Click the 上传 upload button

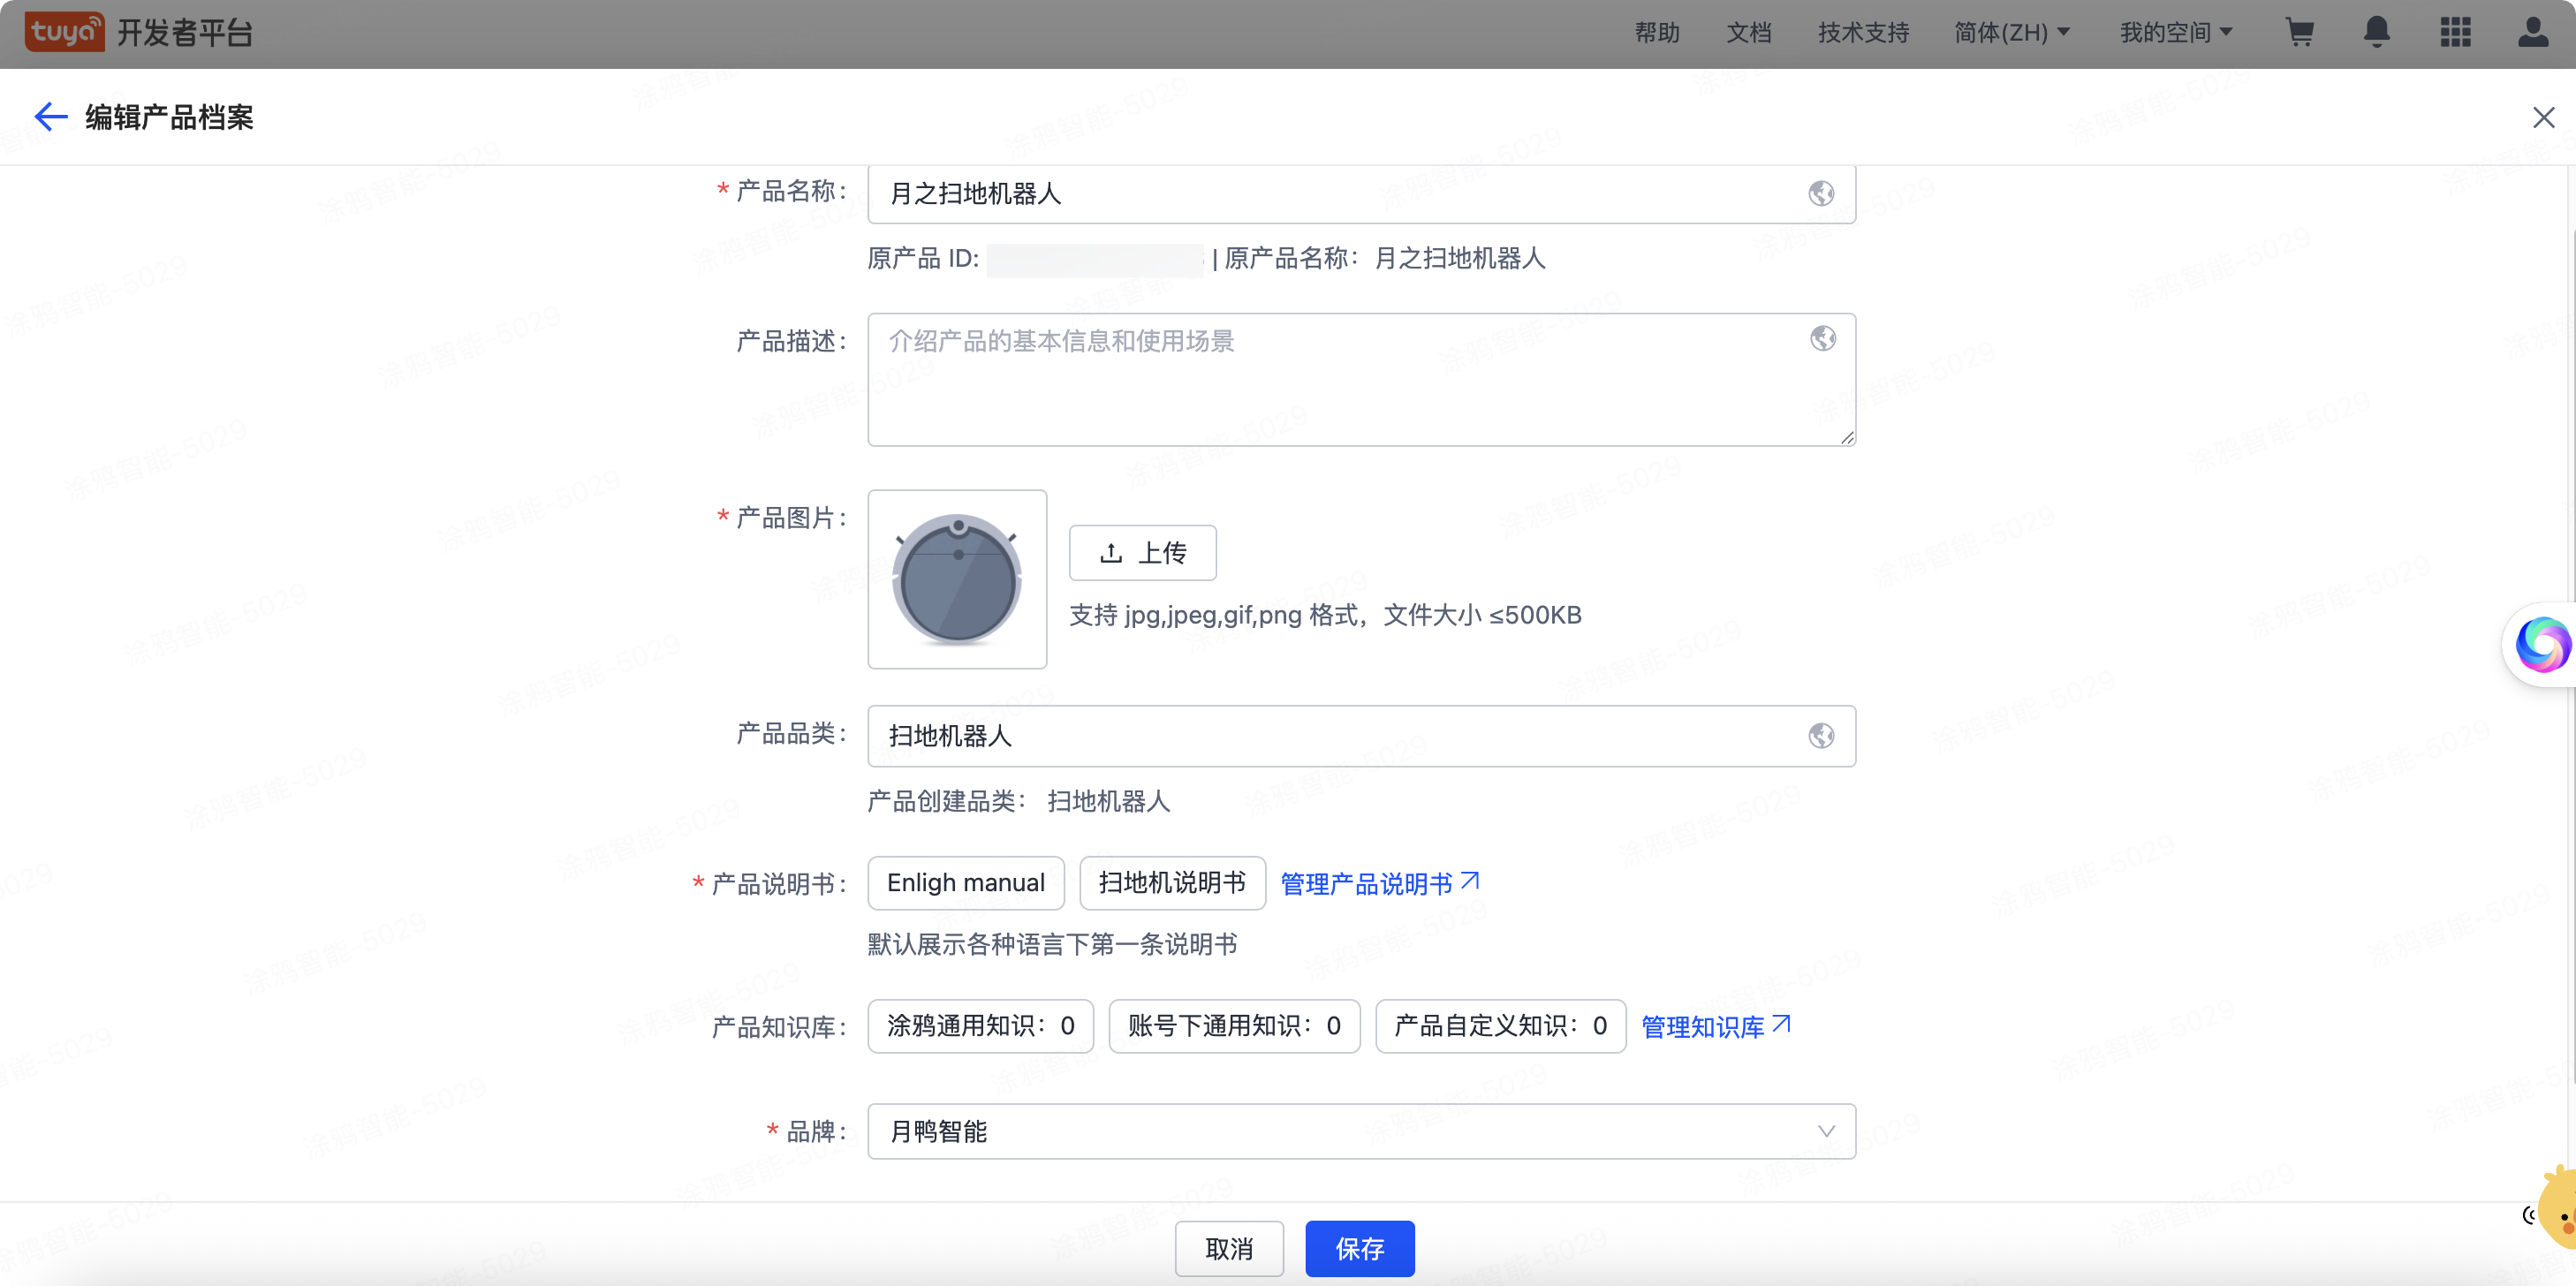click(1142, 552)
